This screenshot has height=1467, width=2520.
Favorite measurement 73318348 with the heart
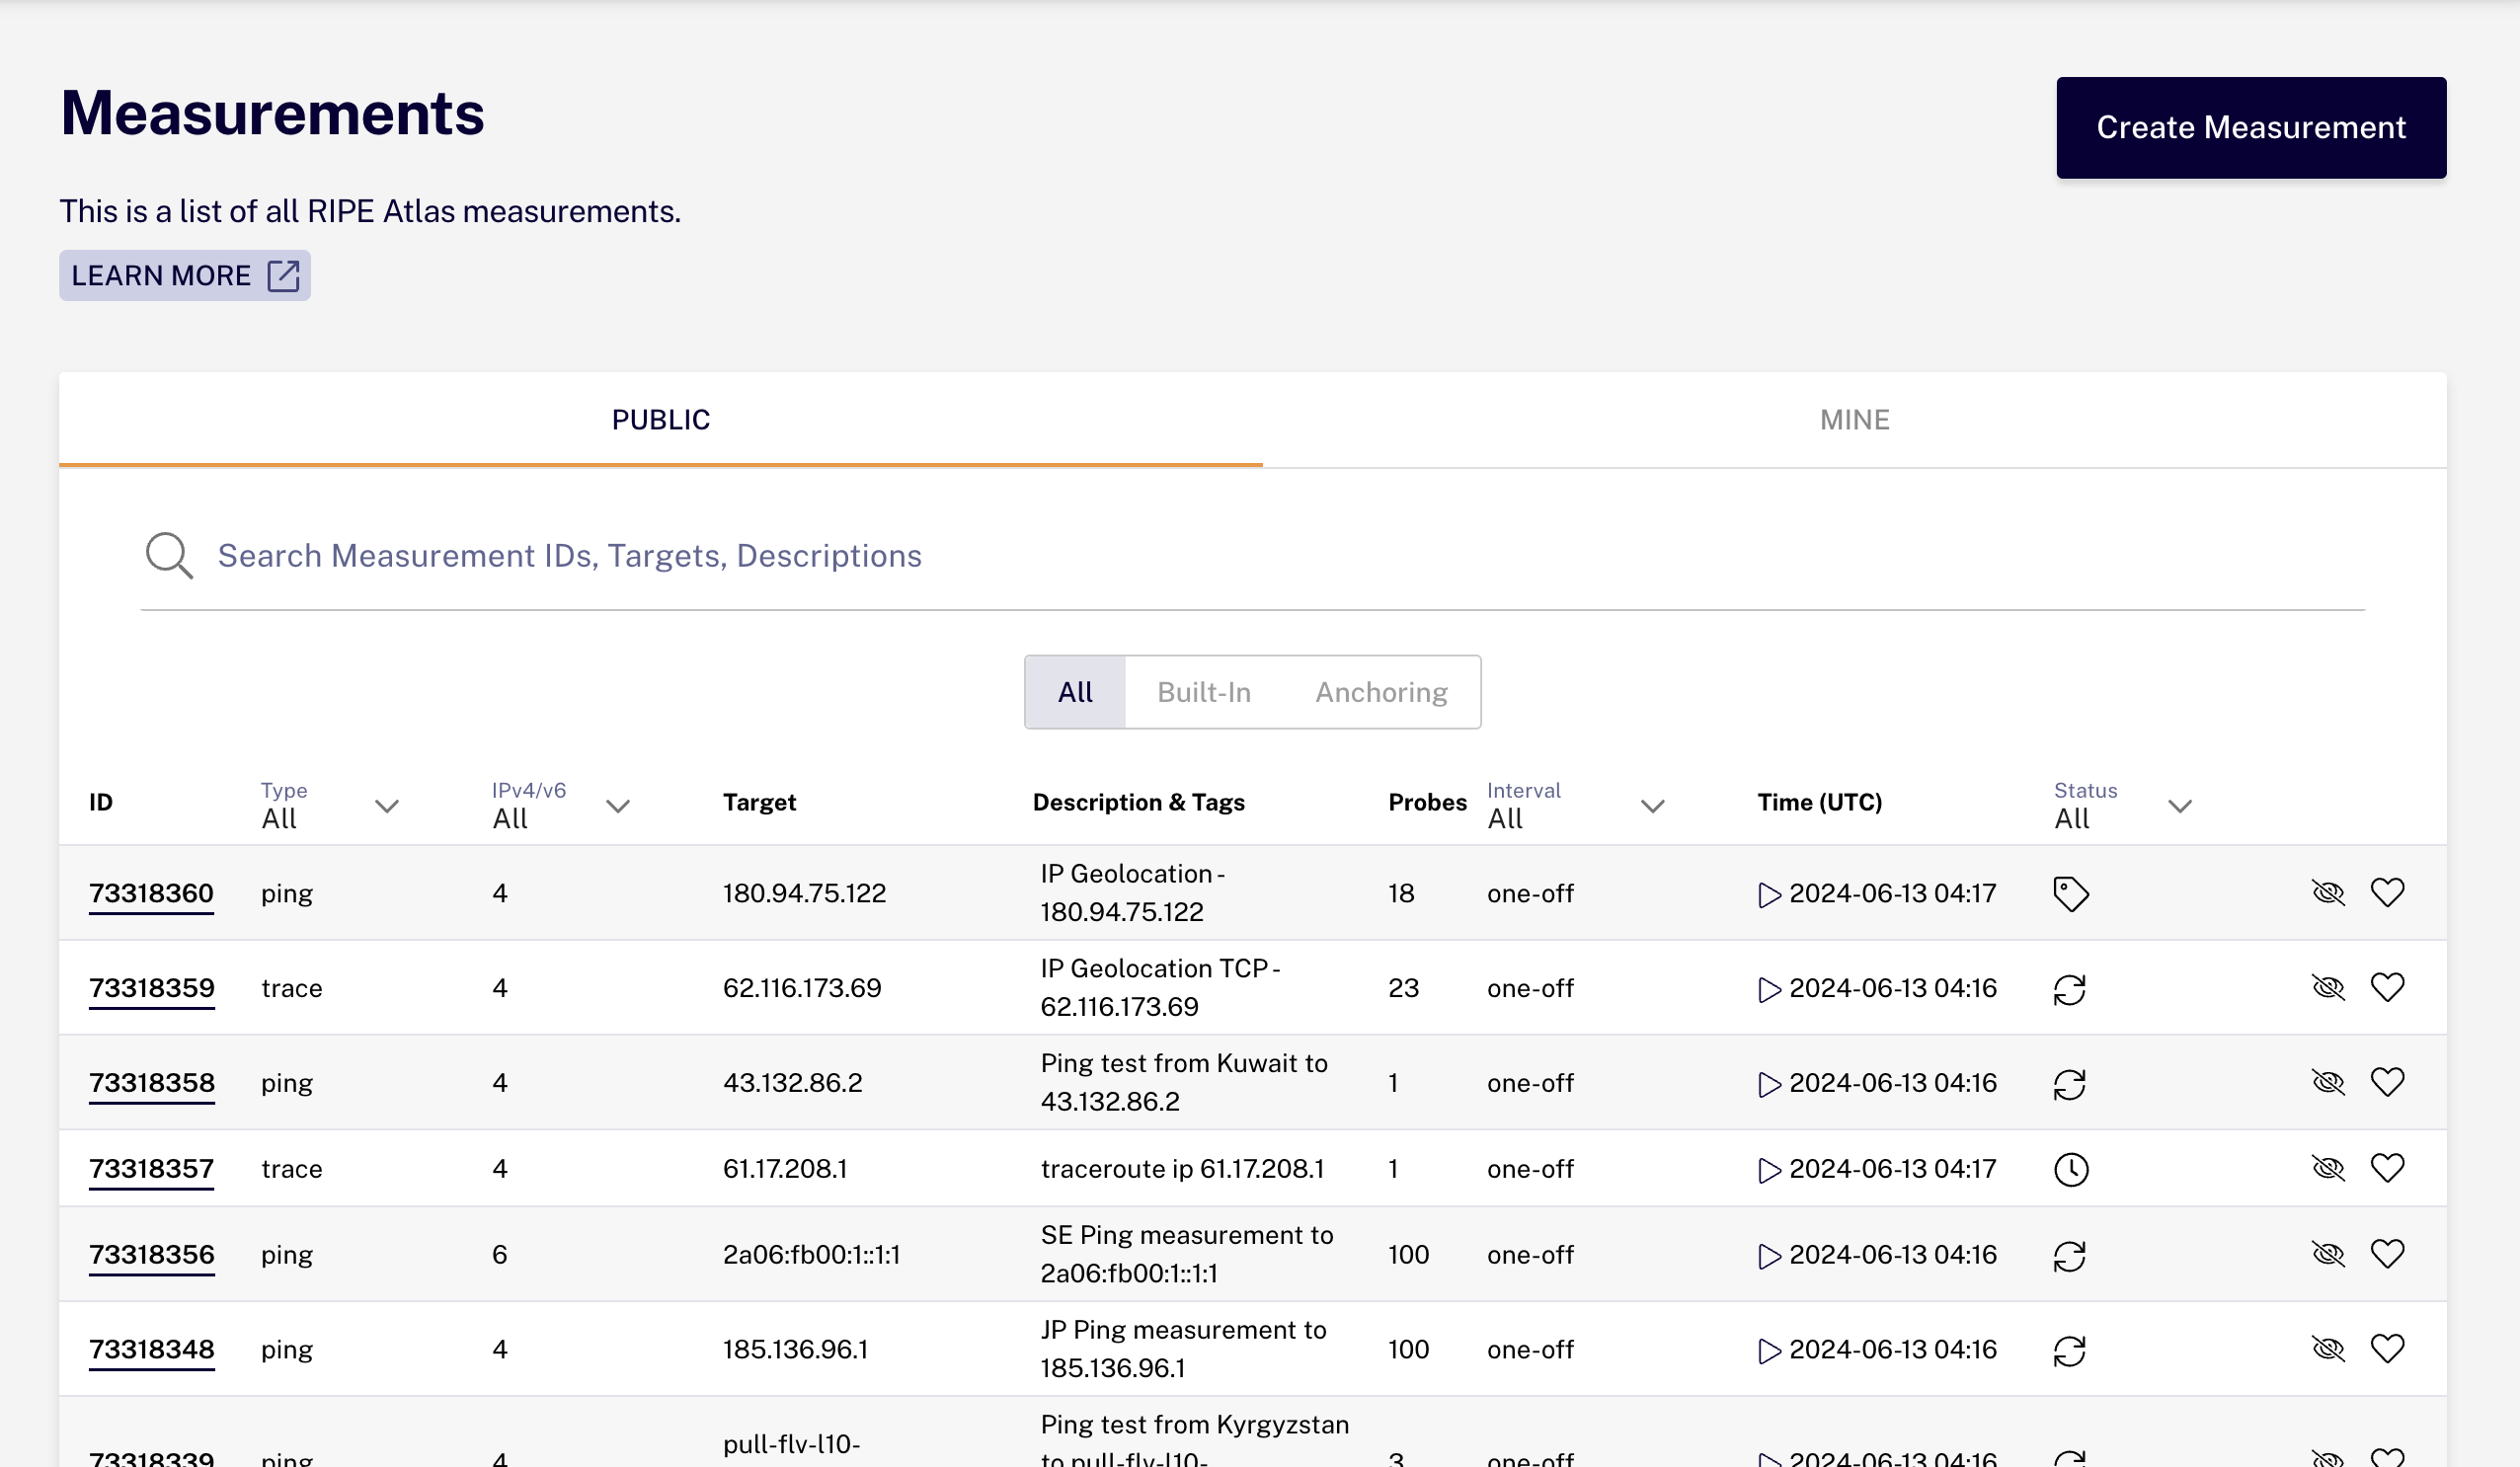[x=2388, y=1349]
